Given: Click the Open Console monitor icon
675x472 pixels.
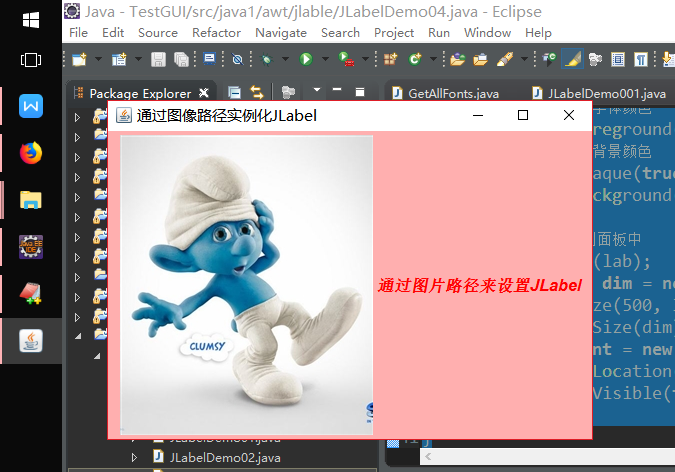Looking at the screenshot, I should pos(210,59).
